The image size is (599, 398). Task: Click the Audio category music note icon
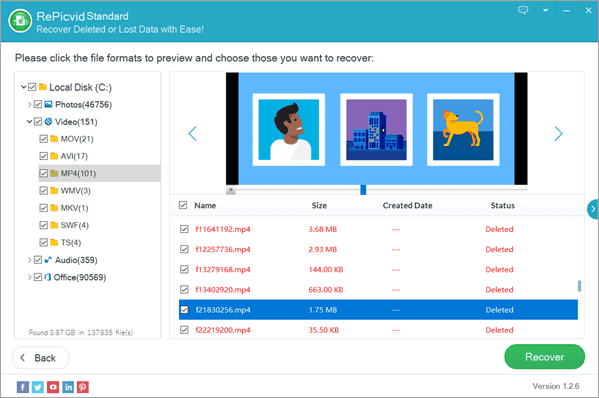tap(48, 260)
